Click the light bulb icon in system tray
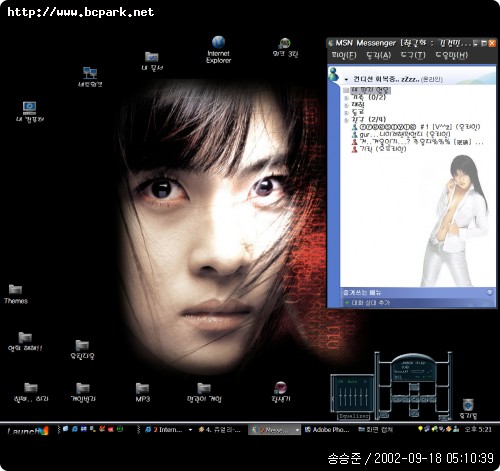The image size is (500, 471). (x=420, y=429)
